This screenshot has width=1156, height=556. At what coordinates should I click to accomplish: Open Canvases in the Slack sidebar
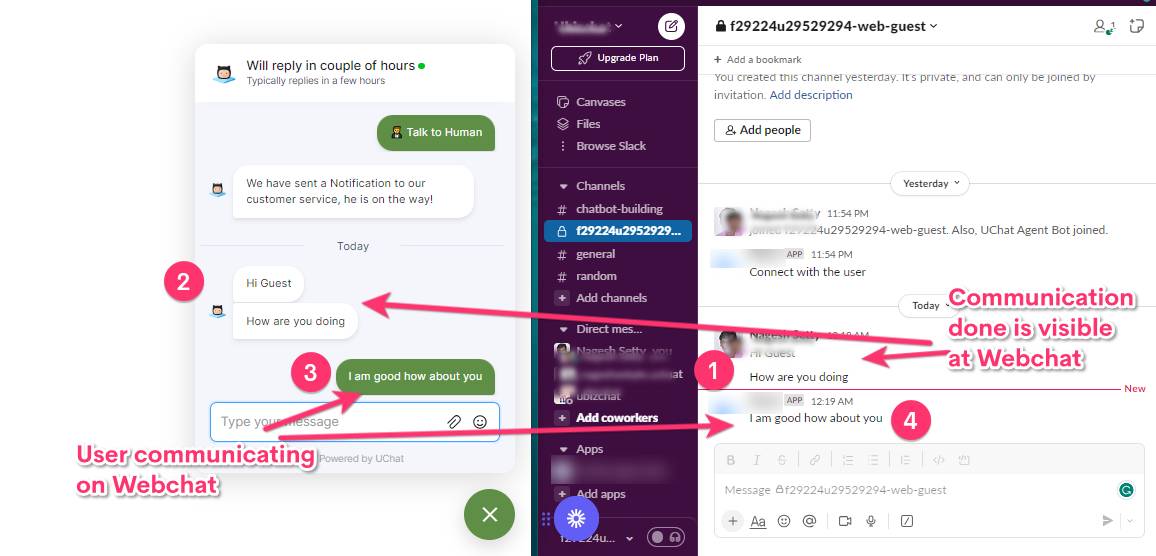click(x=600, y=102)
